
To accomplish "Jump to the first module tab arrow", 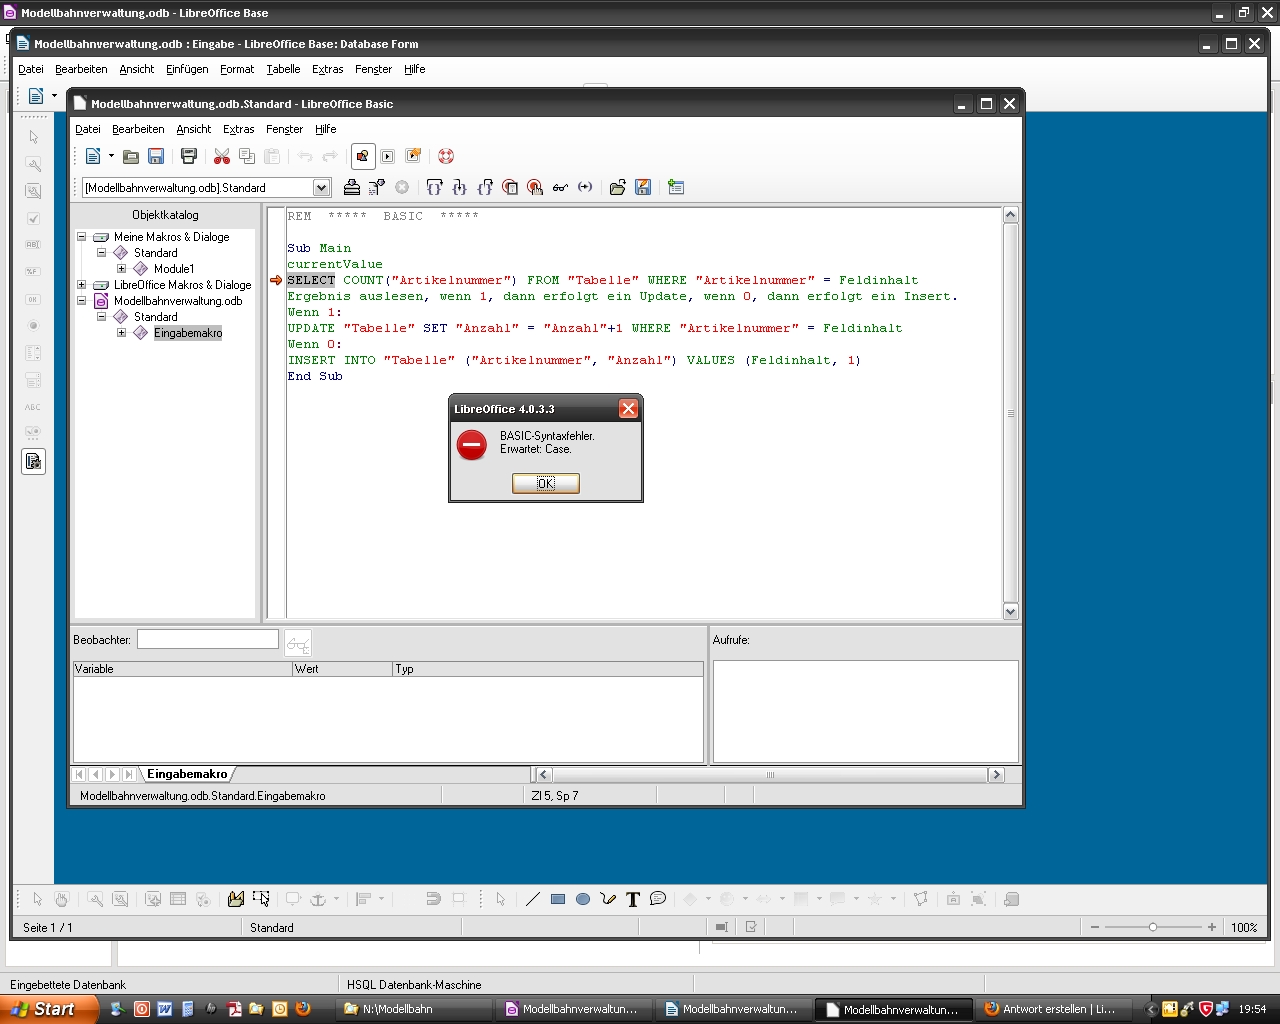I will click(79, 774).
